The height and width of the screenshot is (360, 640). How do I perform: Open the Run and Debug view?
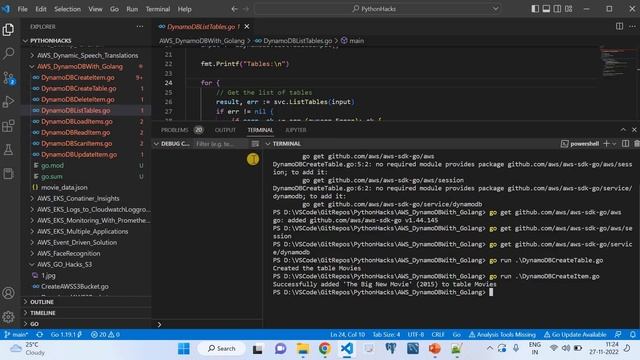[x=8, y=102]
